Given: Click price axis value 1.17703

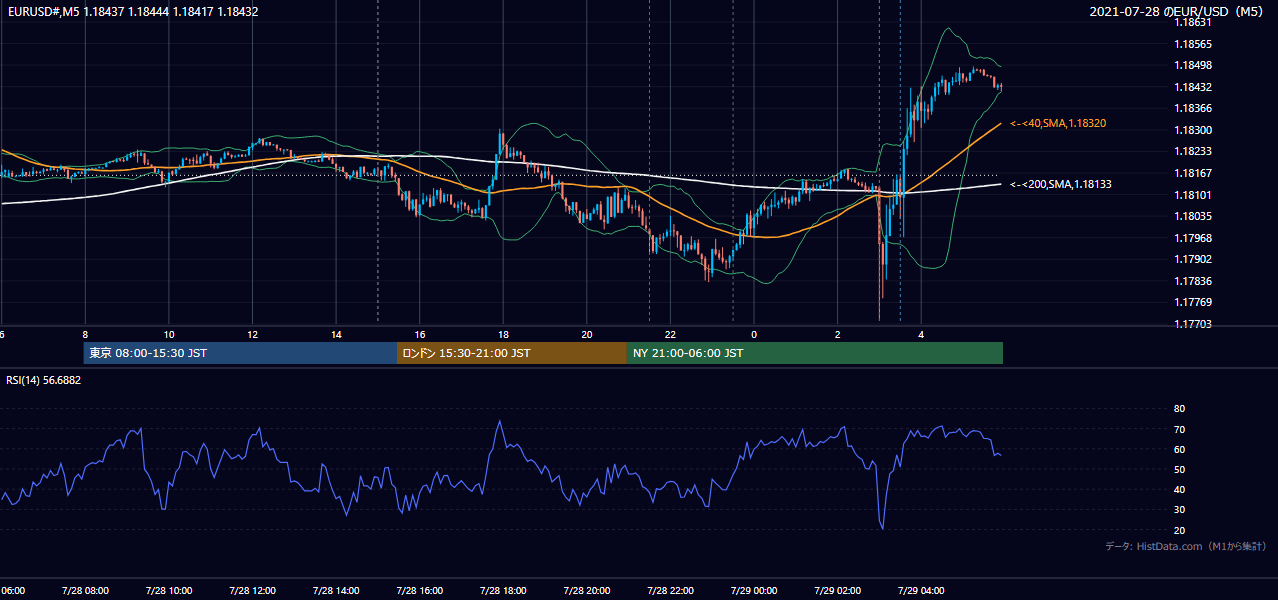Looking at the screenshot, I should point(1194,324).
